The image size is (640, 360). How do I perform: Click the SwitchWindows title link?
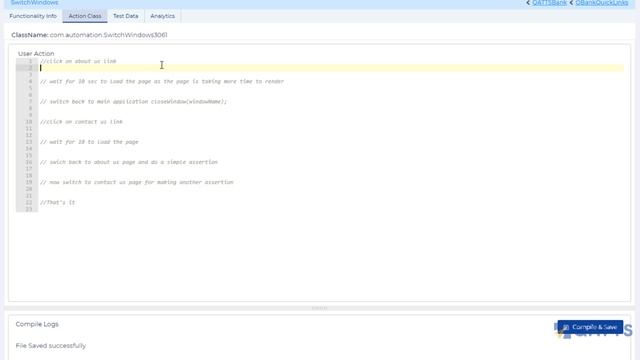point(34,3)
